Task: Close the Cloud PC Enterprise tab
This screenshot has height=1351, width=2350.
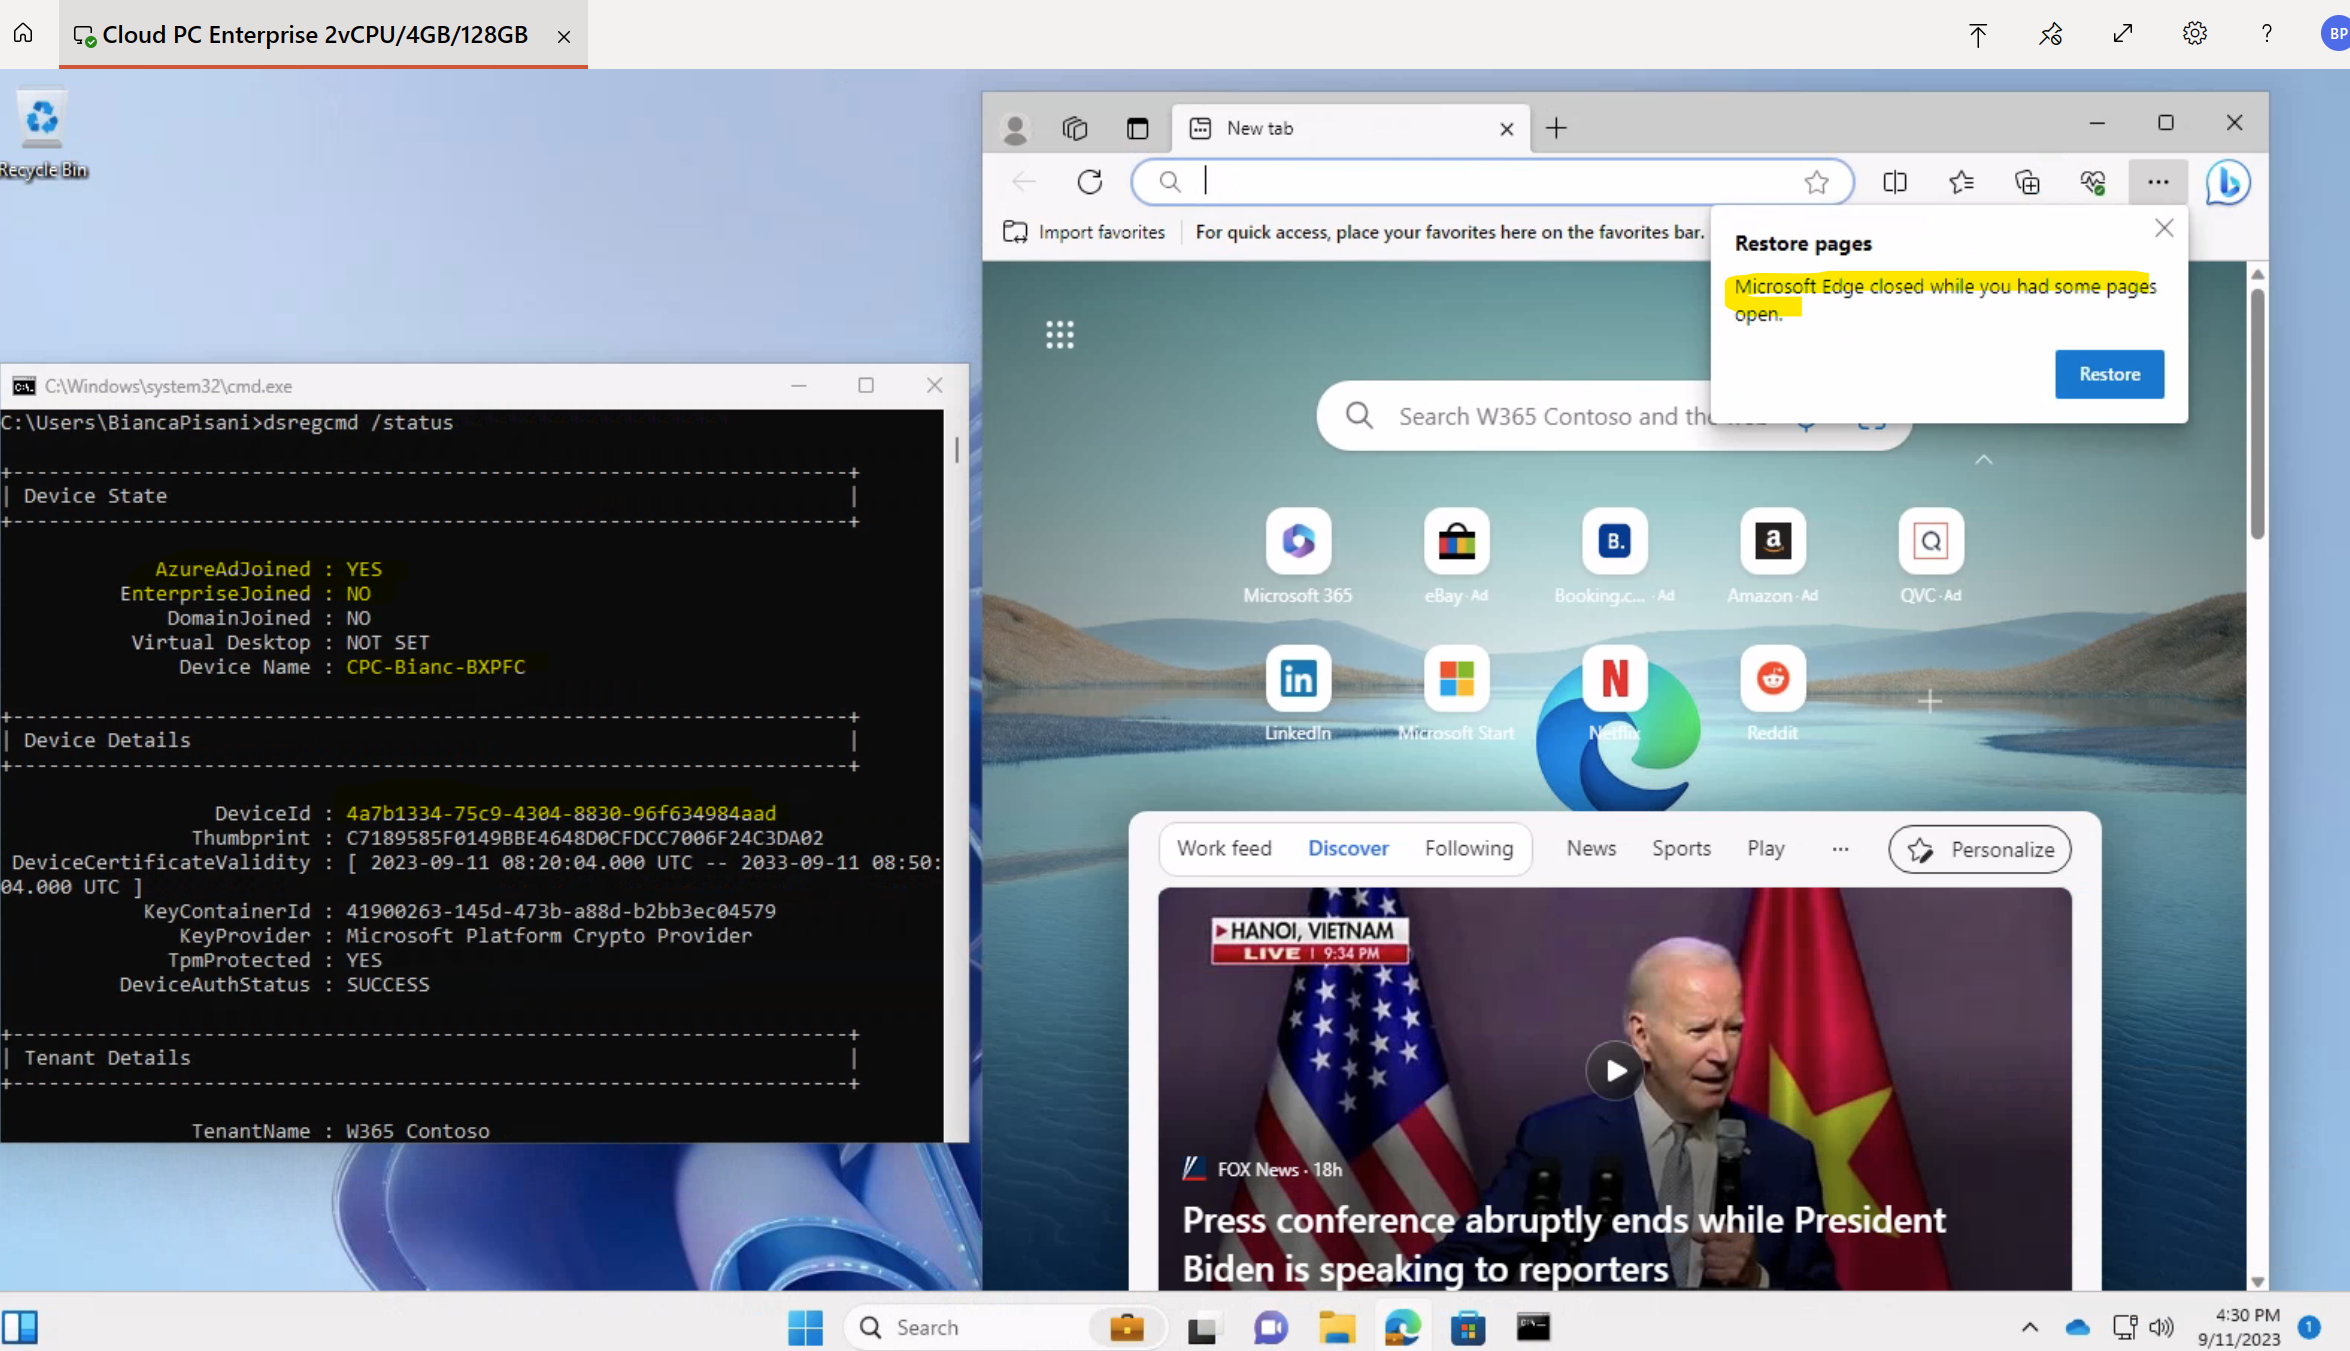Action: 564,36
